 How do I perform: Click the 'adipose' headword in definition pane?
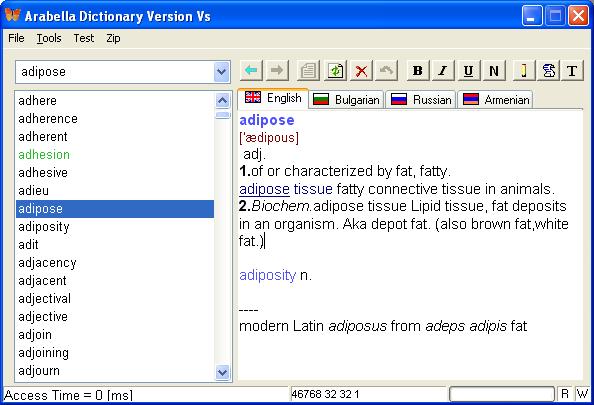(x=267, y=120)
